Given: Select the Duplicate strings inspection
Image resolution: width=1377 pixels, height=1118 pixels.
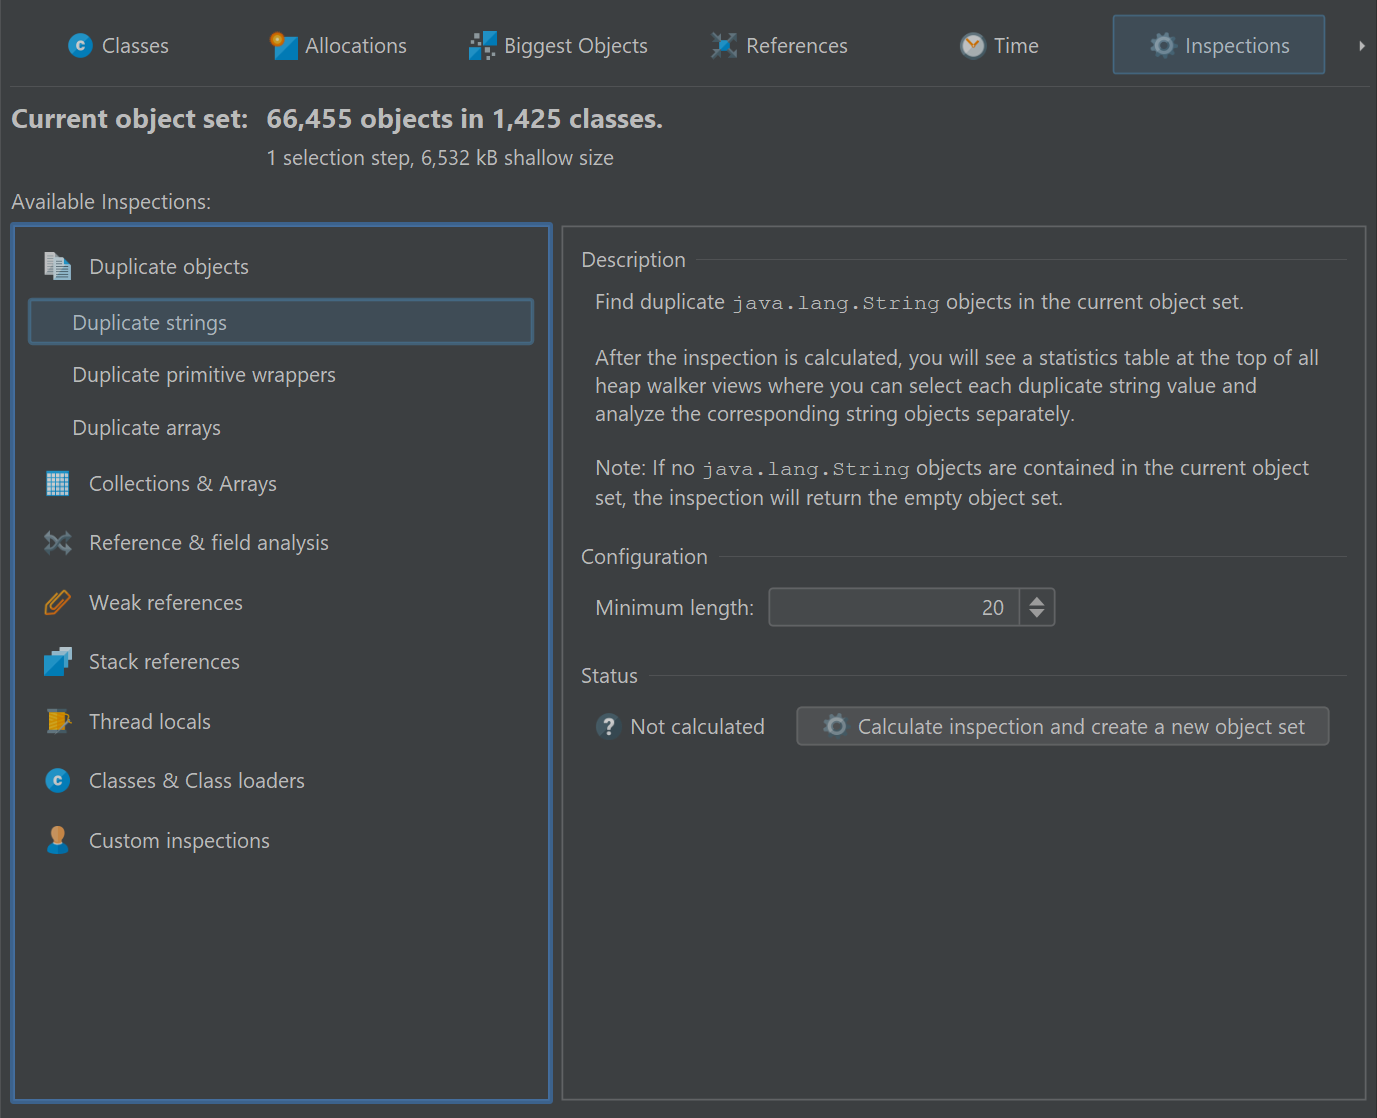Looking at the screenshot, I should click(281, 322).
